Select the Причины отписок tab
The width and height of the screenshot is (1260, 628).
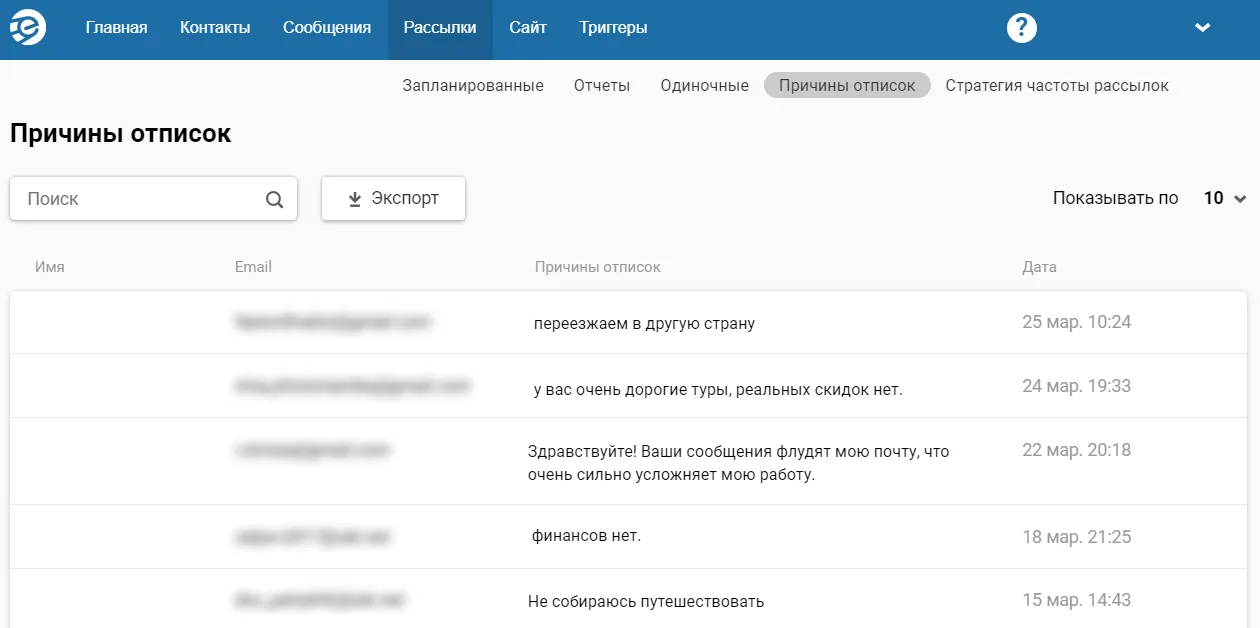click(x=847, y=85)
